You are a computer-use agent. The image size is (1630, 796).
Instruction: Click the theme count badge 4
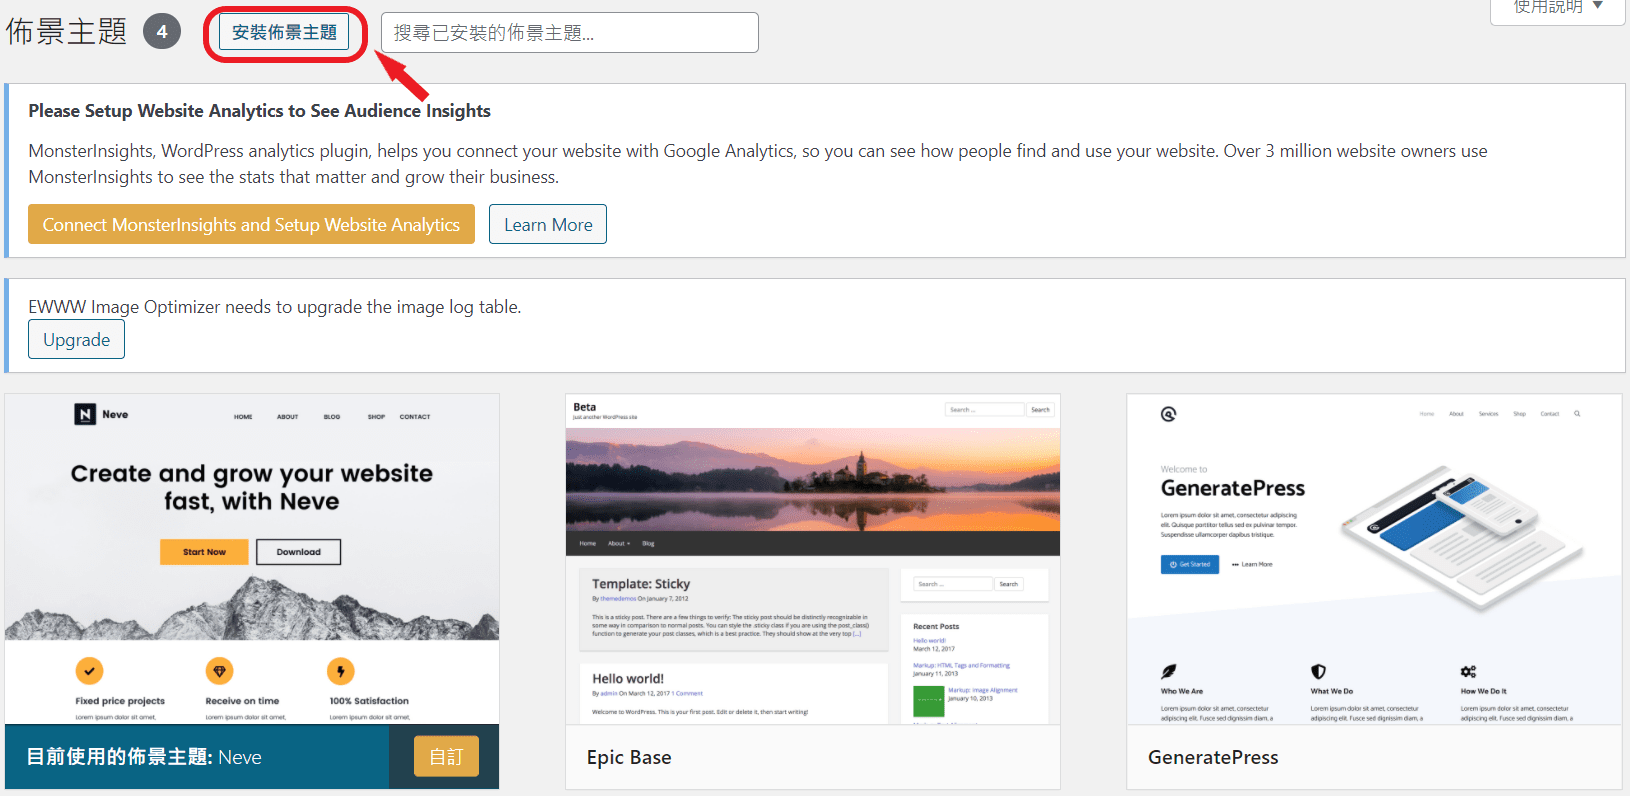click(x=162, y=32)
